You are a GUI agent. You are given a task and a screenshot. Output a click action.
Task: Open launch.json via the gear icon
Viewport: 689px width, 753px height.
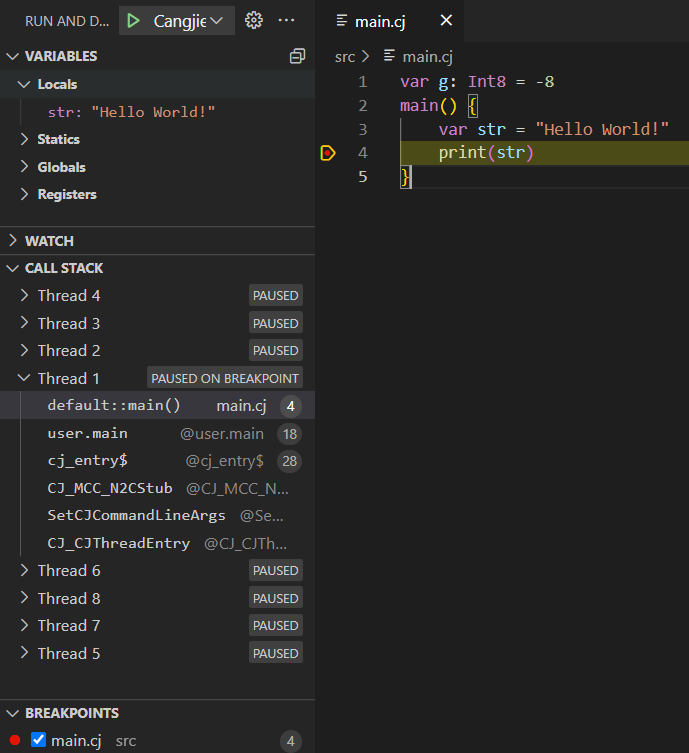(254, 21)
